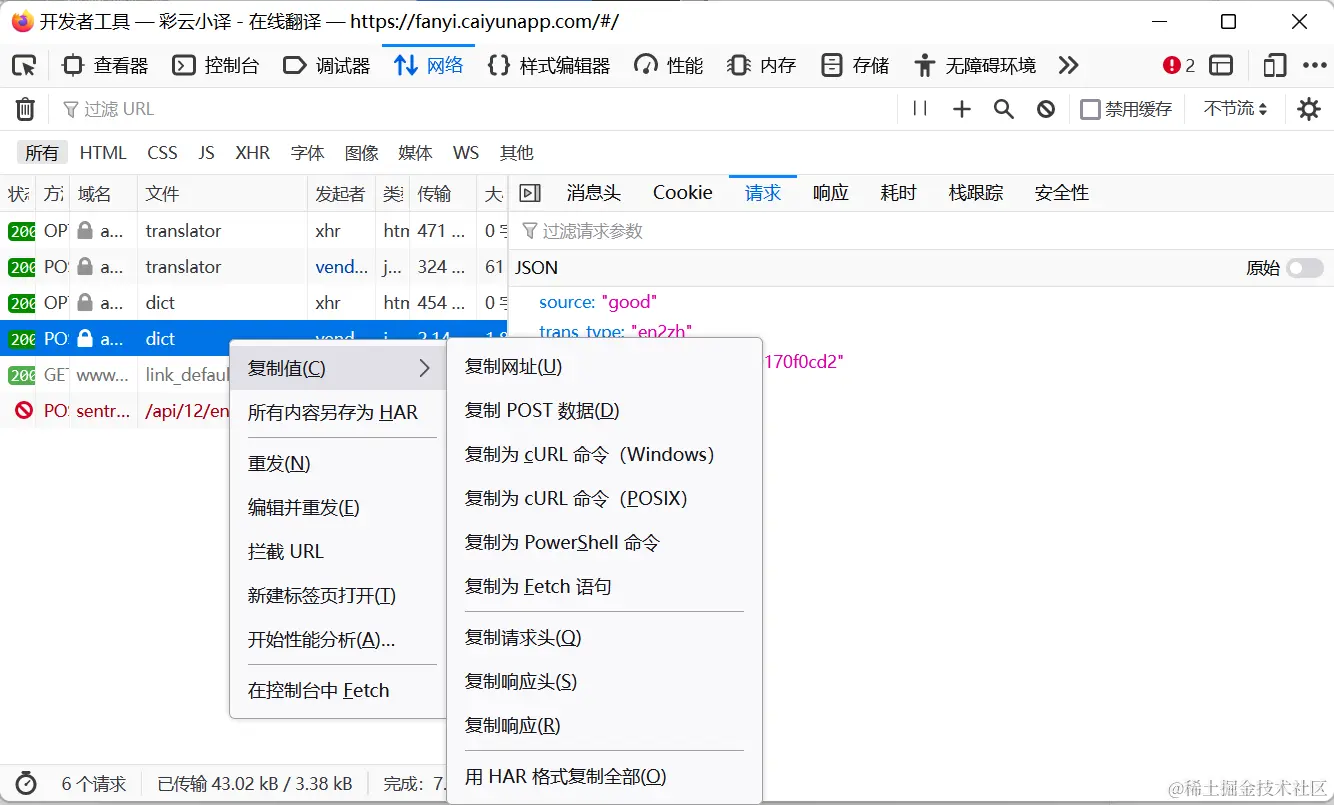The width and height of the screenshot is (1334, 805).
Task: Switch to the 性能 performance panel
Action: click(x=669, y=66)
